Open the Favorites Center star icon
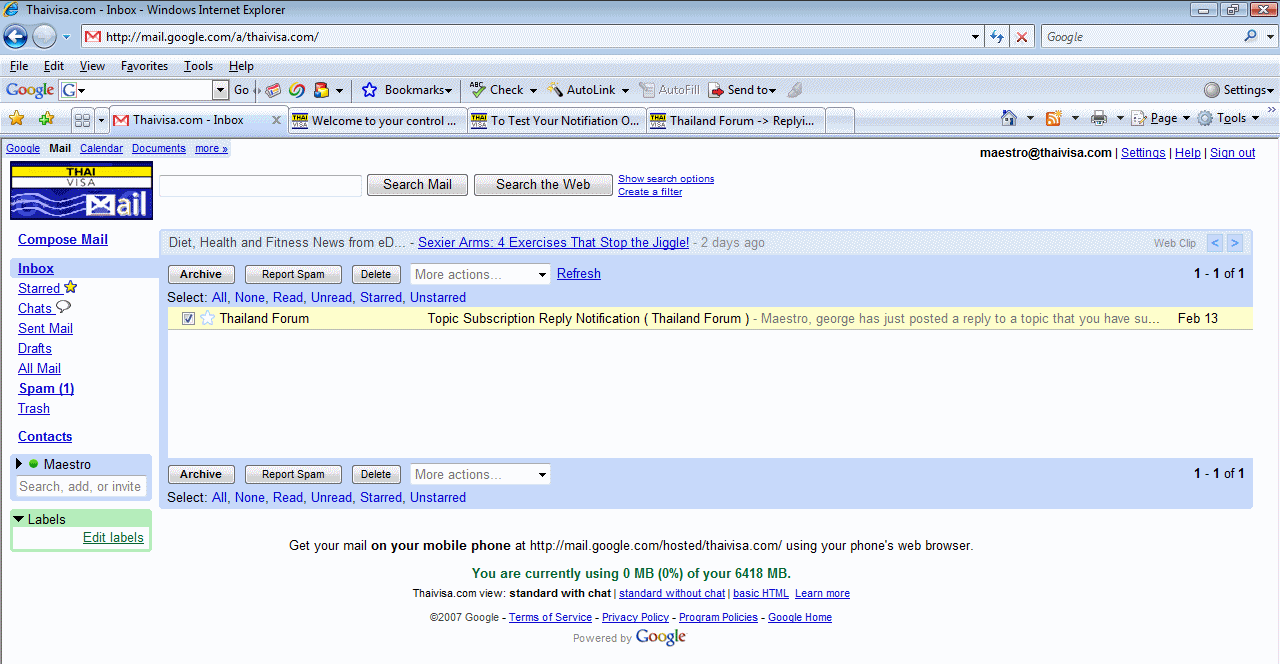1280x664 pixels. pos(17,119)
